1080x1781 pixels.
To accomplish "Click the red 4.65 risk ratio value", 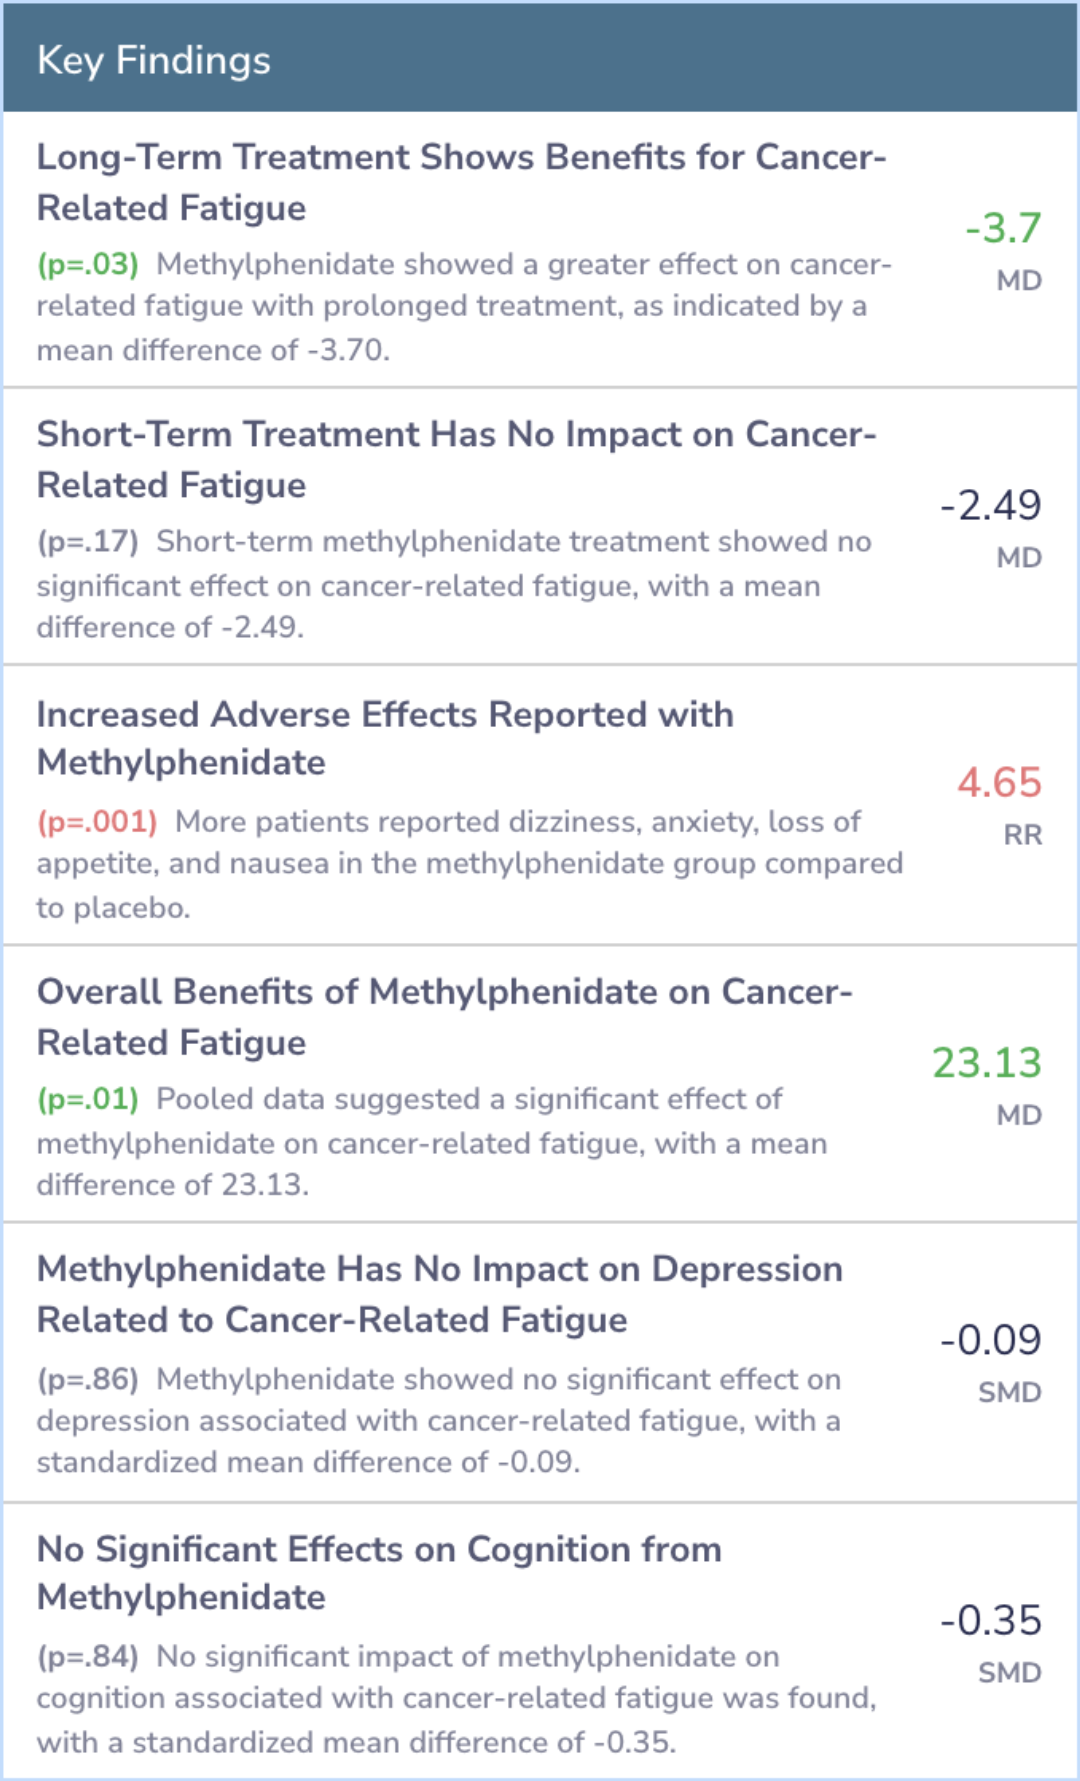I will click(x=999, y=782).
